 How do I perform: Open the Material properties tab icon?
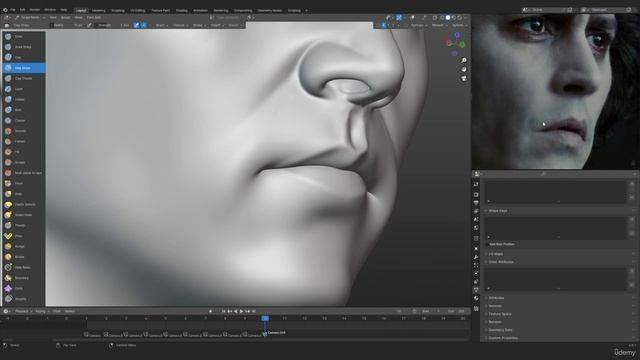[x=476, y=298]
